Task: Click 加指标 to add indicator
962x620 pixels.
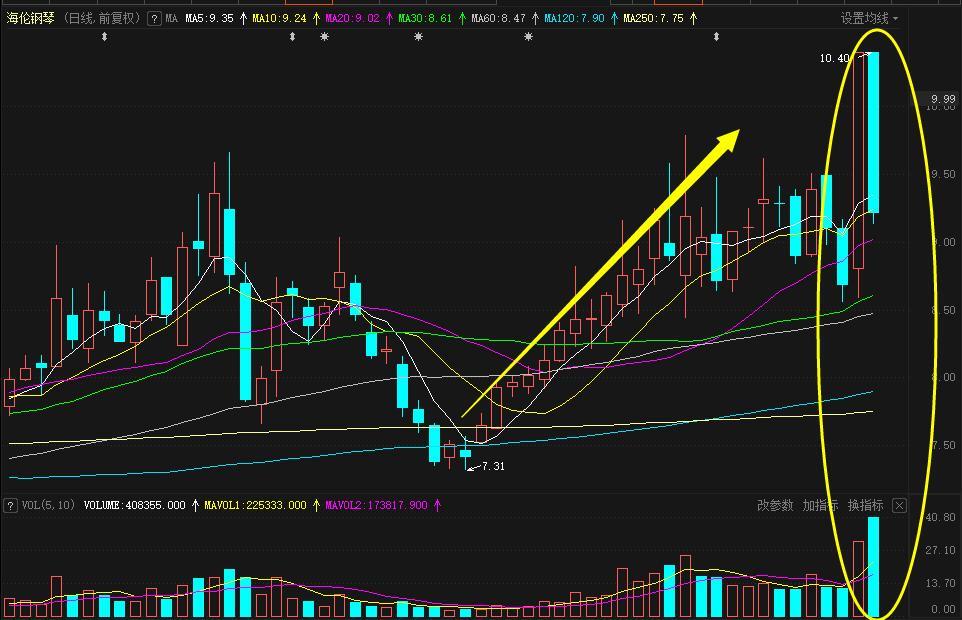Action: click(x=820, y=505)
